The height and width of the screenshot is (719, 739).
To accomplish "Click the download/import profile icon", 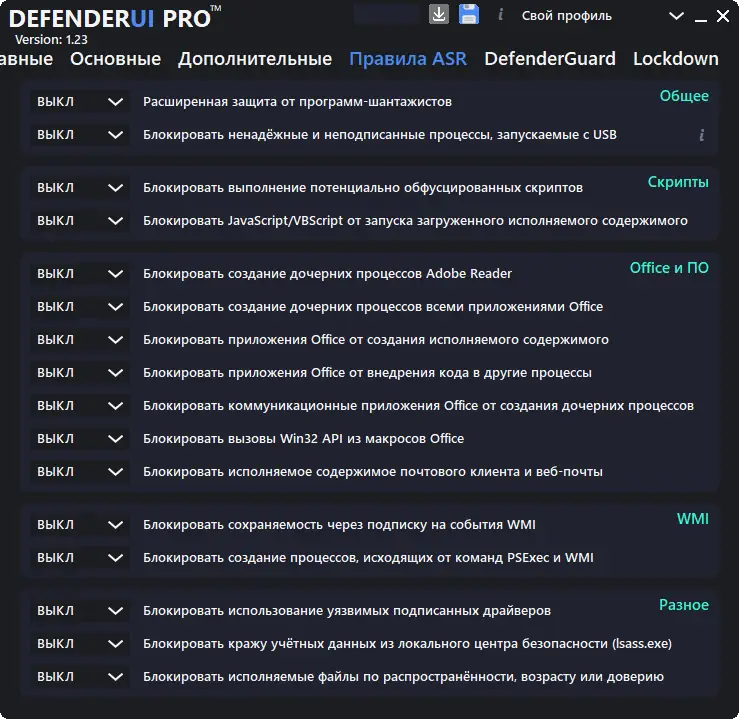I will (439, 15).
